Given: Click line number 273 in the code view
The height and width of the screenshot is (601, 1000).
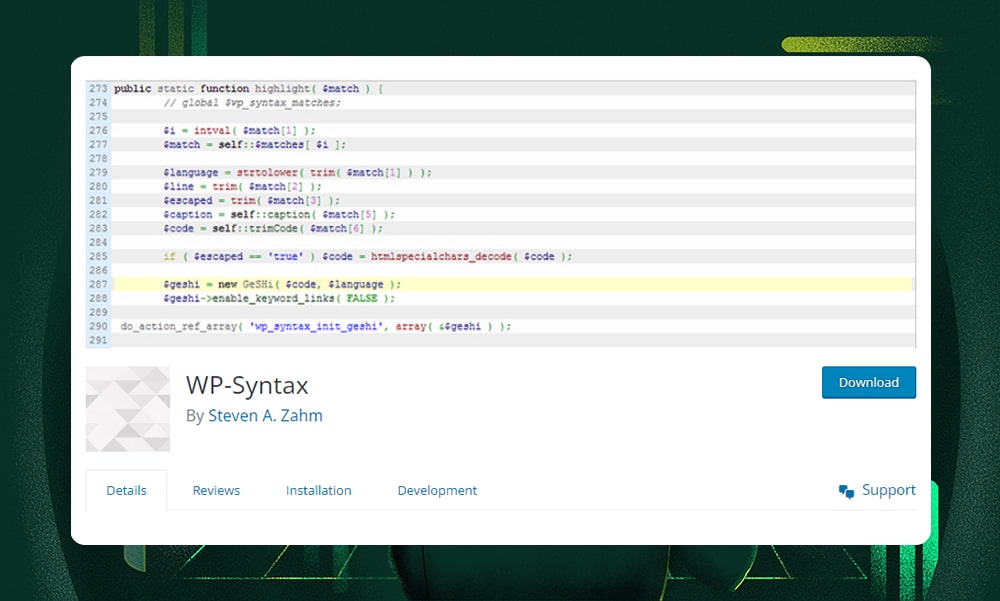Looking at the screenshot, I should (x=97, y=88).
